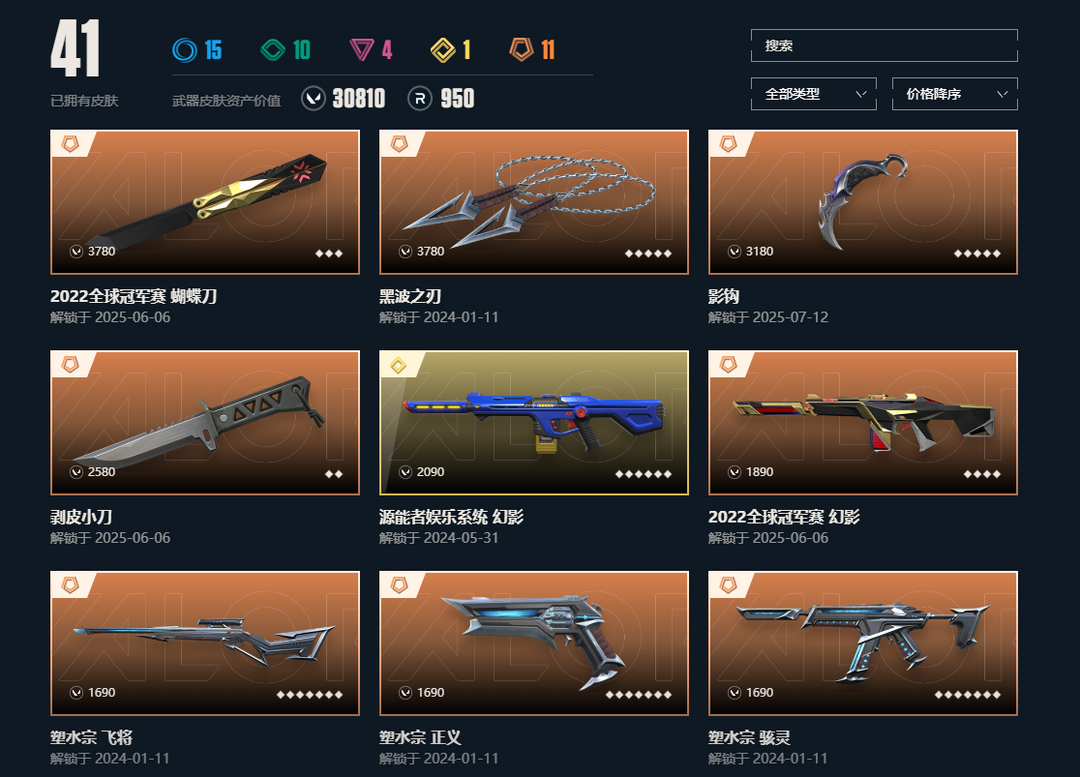The height and width of the screenshot is (777, 1080).
Task: Click the VP currency icon beside 30810
Action: point(313,99)
